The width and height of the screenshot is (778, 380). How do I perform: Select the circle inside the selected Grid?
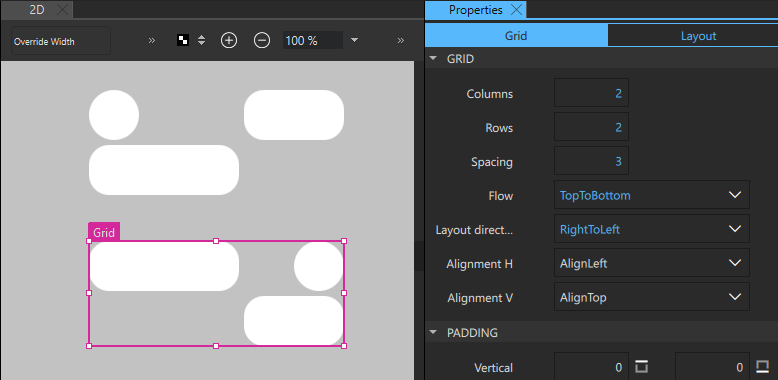point(319,266)
